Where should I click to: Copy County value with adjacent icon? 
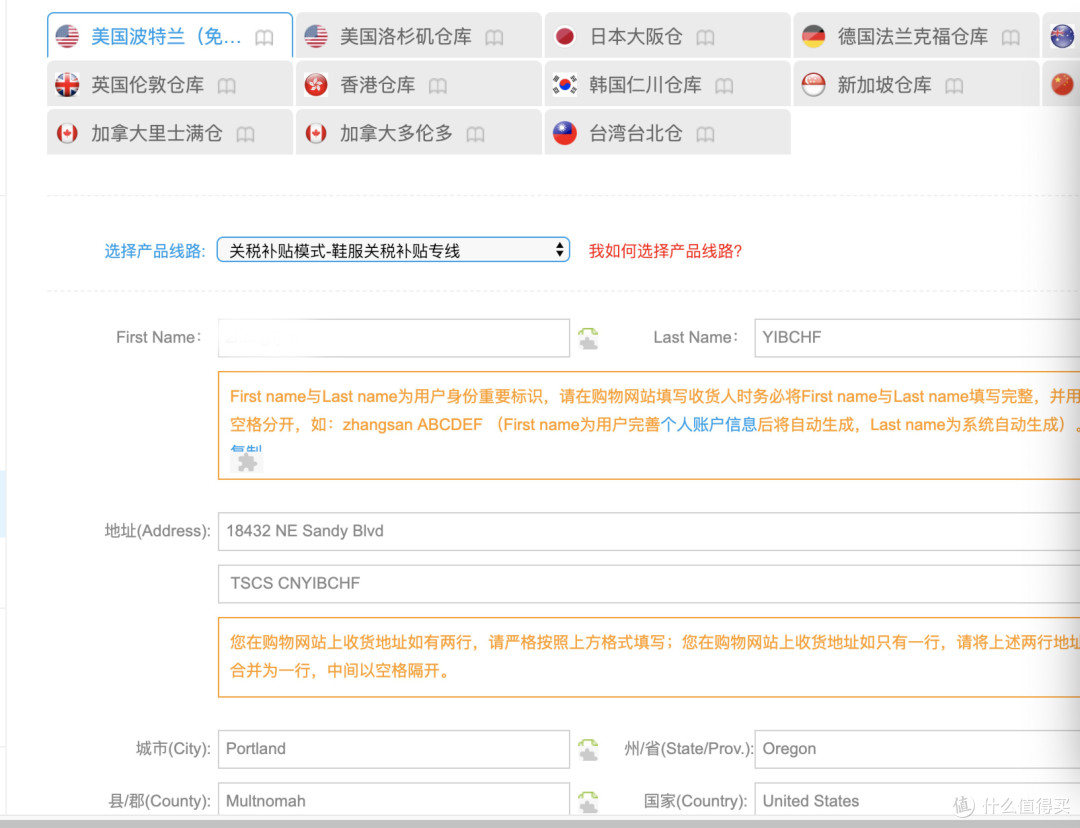click(x=588, y=802)
